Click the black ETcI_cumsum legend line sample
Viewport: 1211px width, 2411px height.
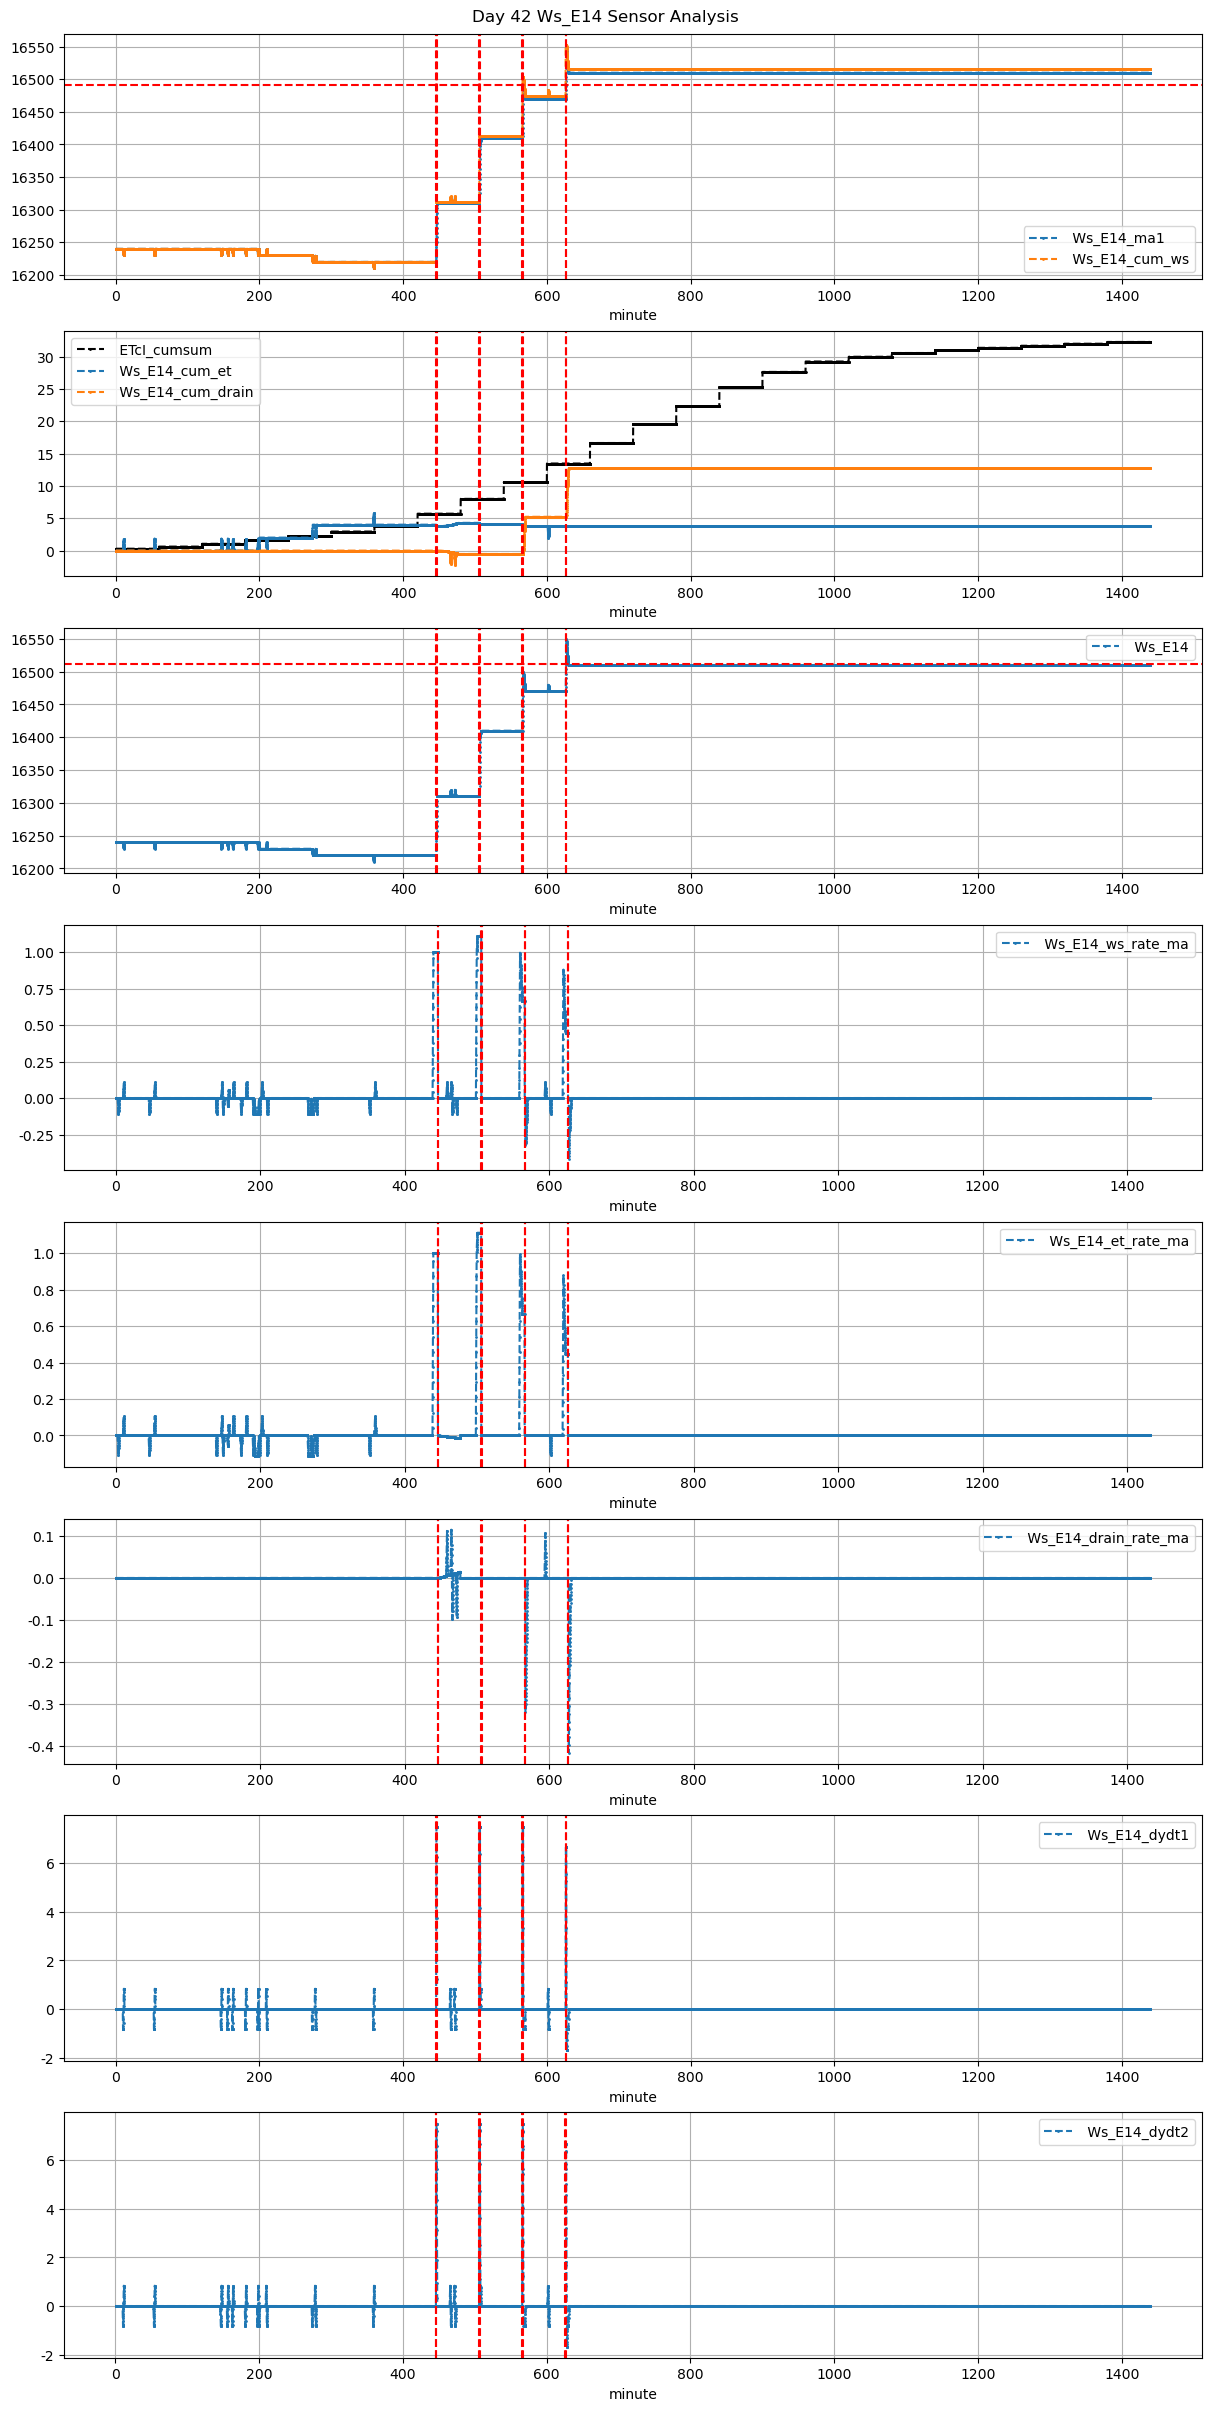tap(91, 350)
